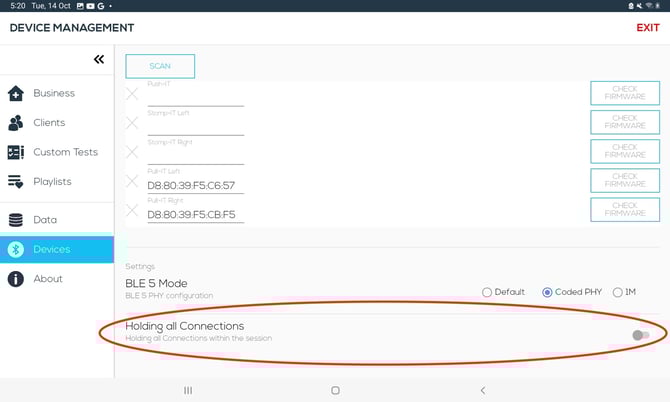Screen dimensions: 670x402
Task: Click the Stomp-IT Right address field
Action: [195, 157]
